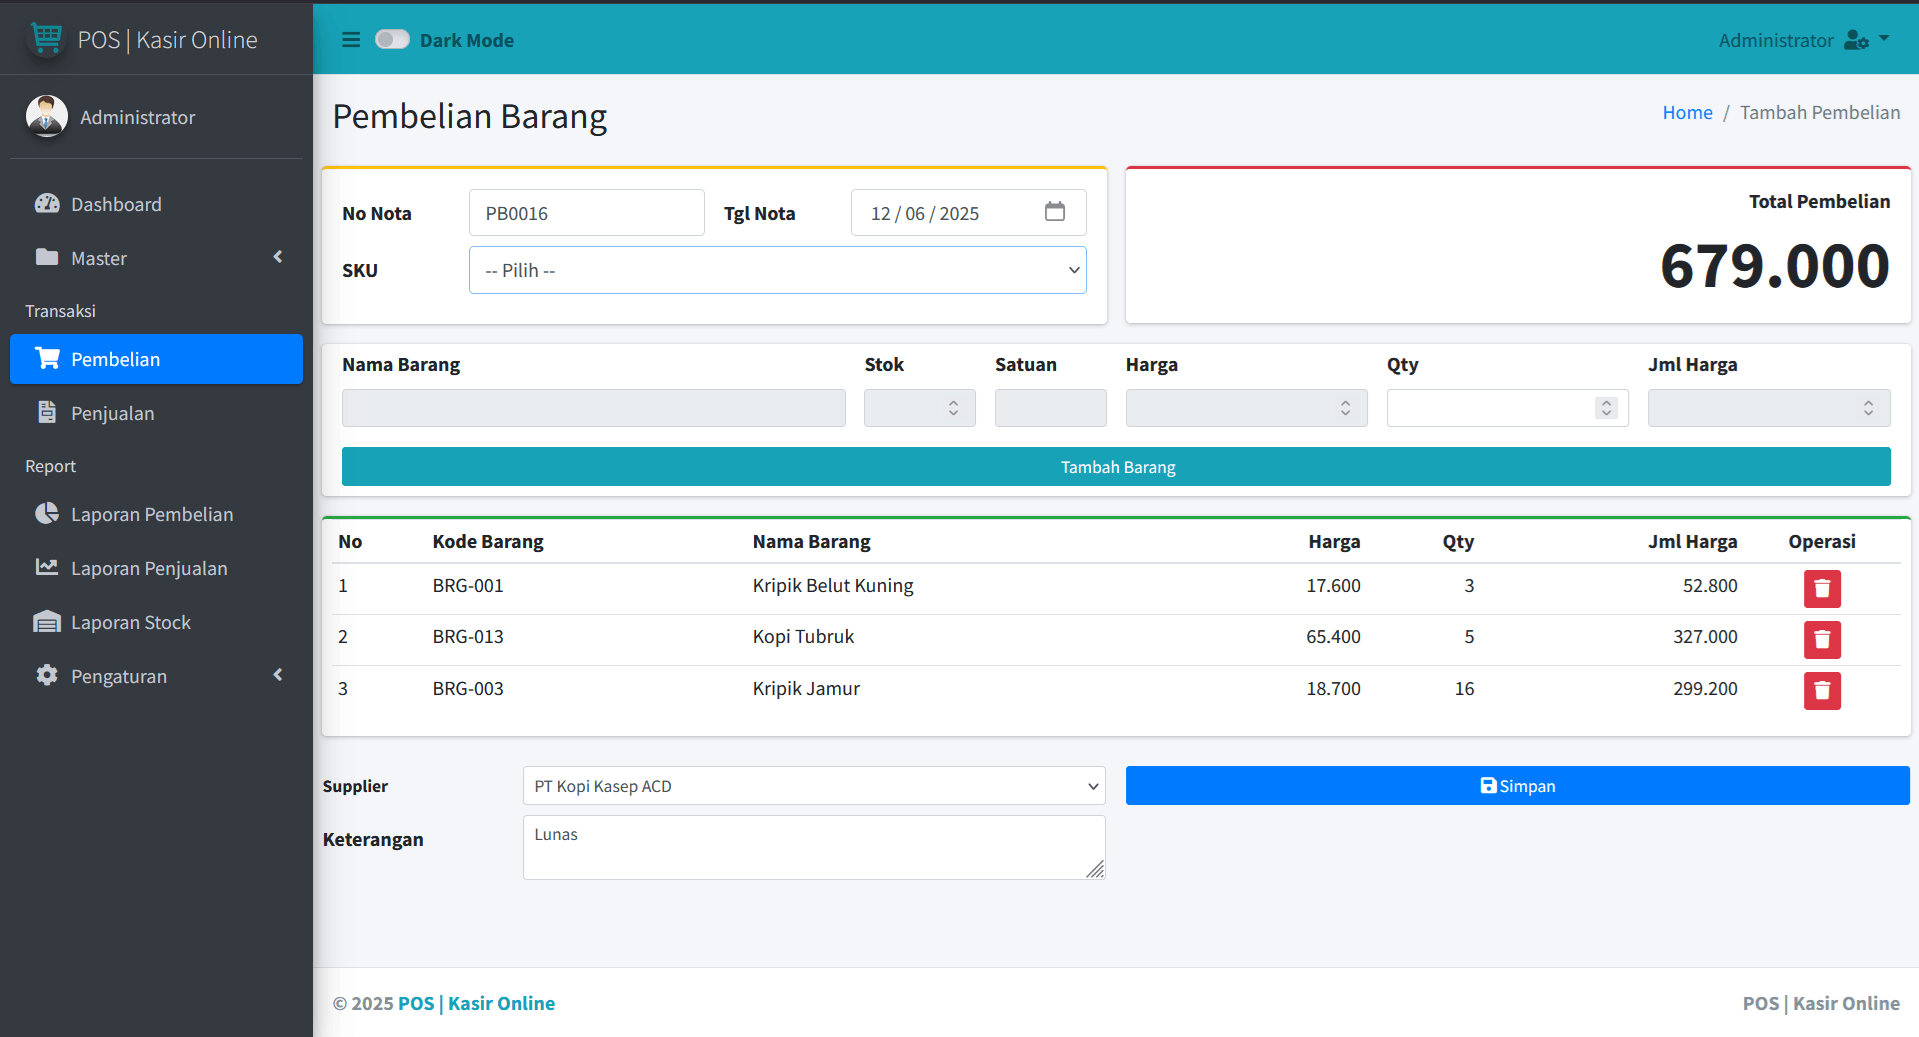Image resolution: width=1919 pixels, height=1037 pixels.
Task: Click the Master folder icon
Action: [47, 257]
